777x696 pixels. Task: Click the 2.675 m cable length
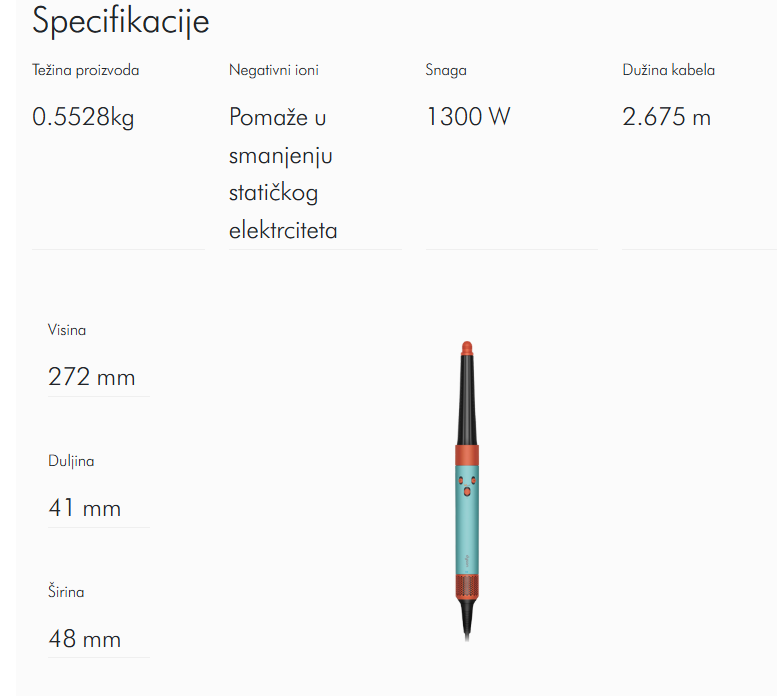pyautogui.click(x=666, y=117)
